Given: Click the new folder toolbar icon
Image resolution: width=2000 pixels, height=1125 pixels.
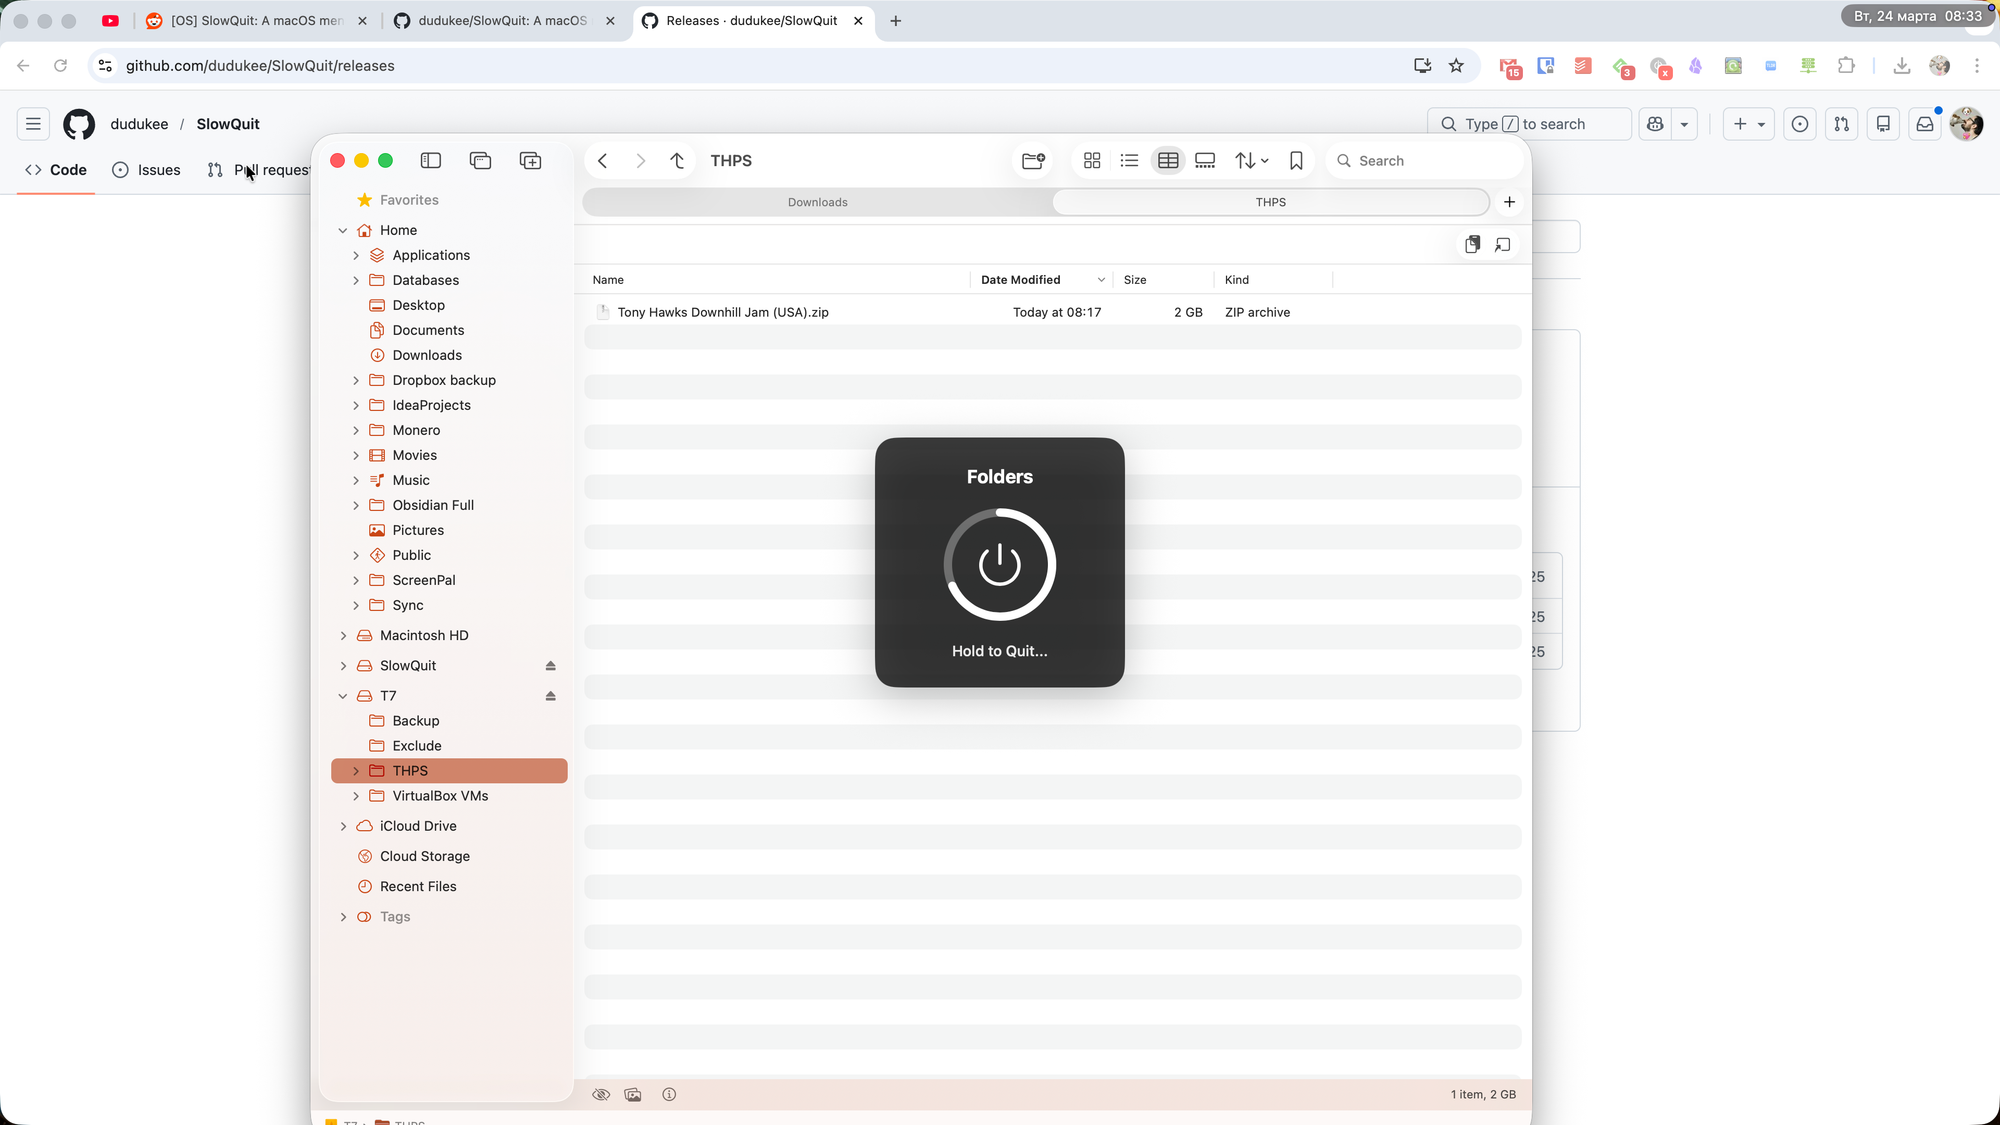Looking at the screenshot, I should (x=1033, y=161).
